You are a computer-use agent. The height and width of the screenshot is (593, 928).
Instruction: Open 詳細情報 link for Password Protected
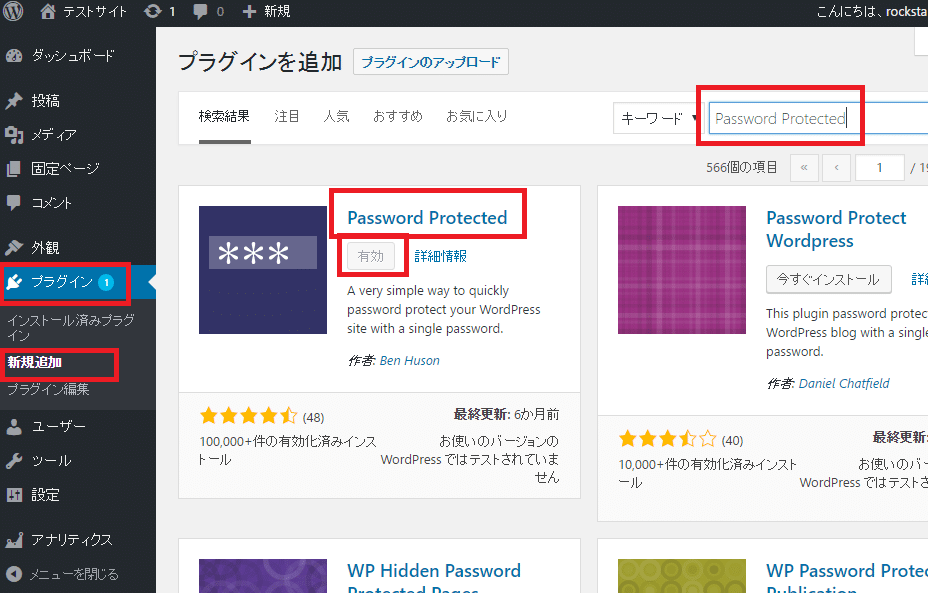[x=441, y=256]
